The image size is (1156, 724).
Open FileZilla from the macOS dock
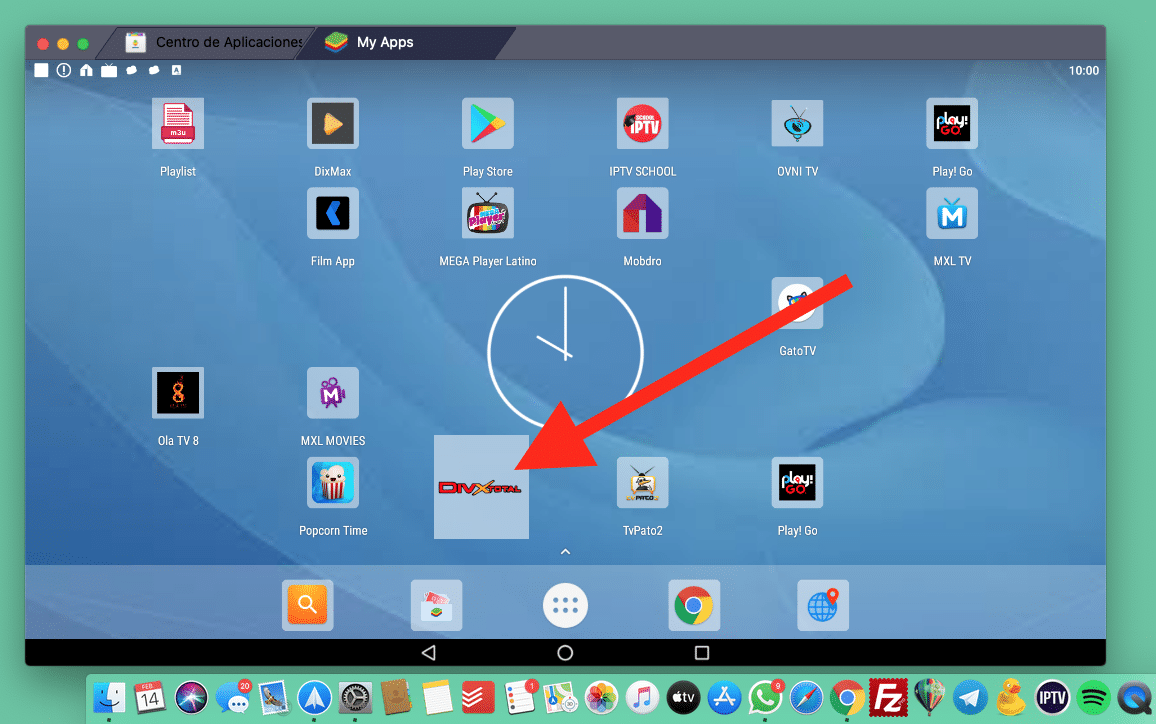(889, 697)
